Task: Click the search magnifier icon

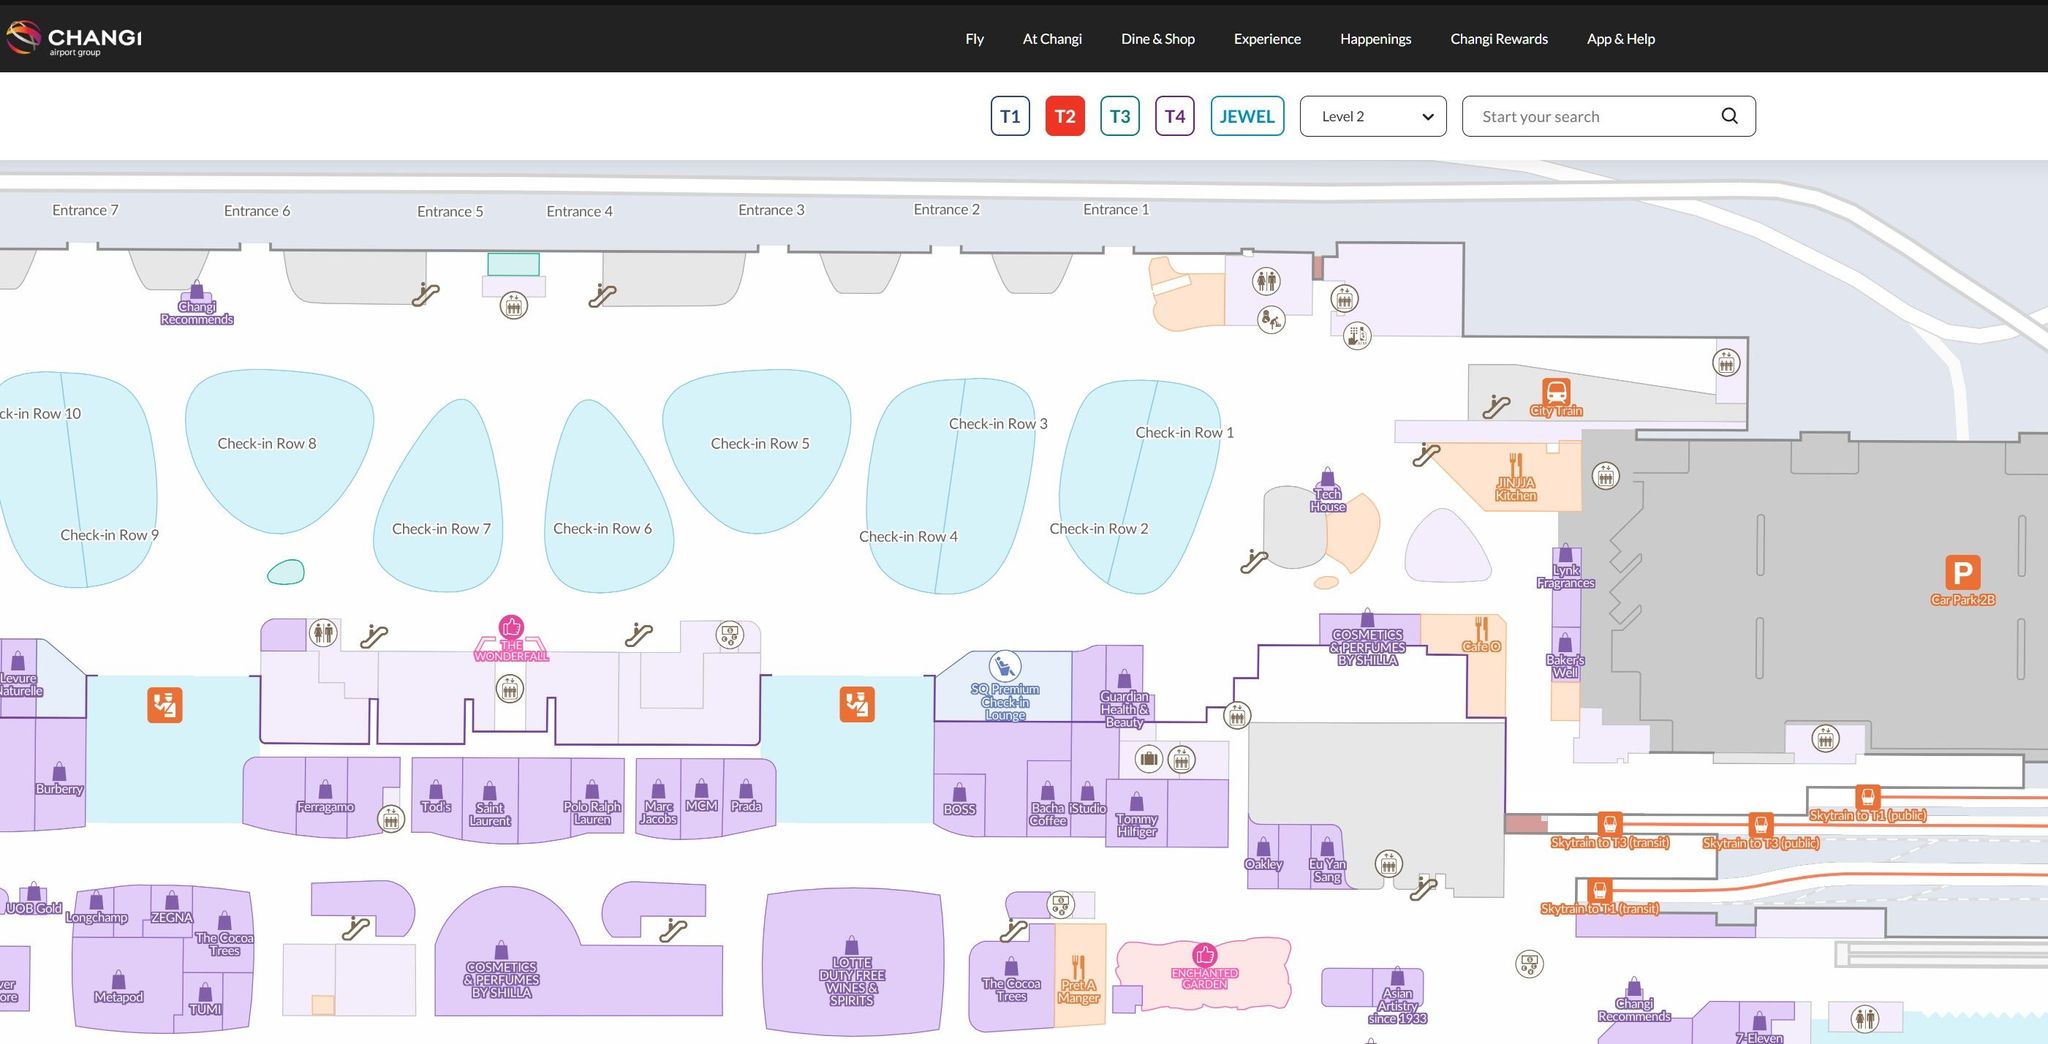Action: [x=1729, y=116]
